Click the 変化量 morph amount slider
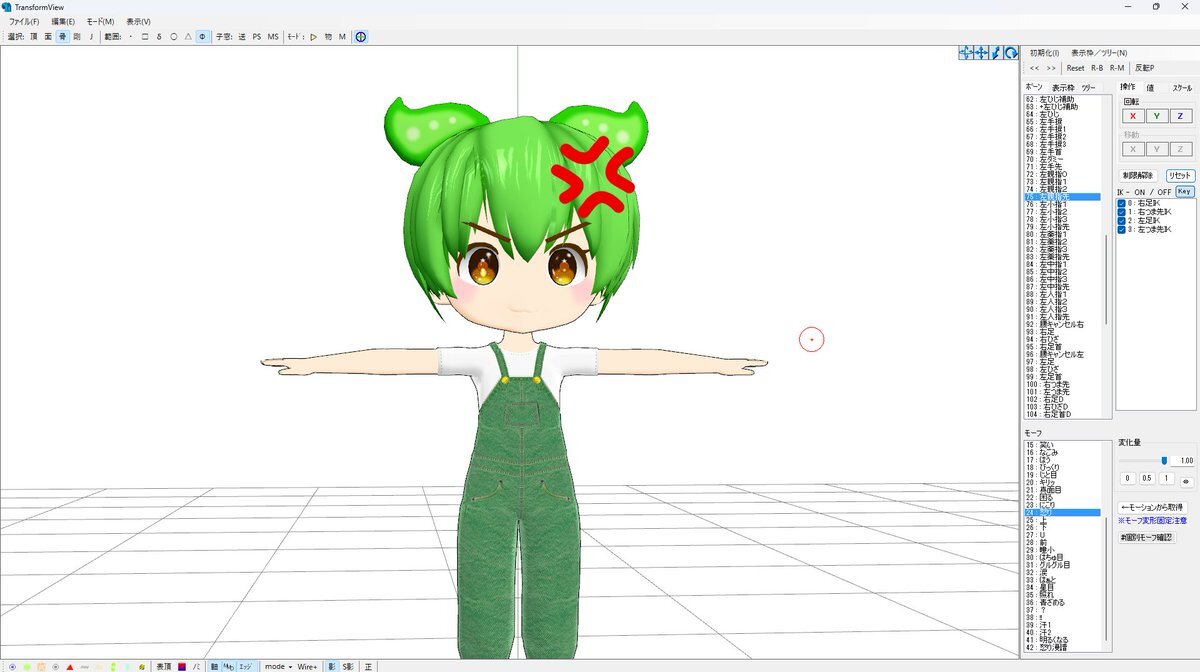The height and width of the screenshot is (672, 1200). pos(1141,460)
